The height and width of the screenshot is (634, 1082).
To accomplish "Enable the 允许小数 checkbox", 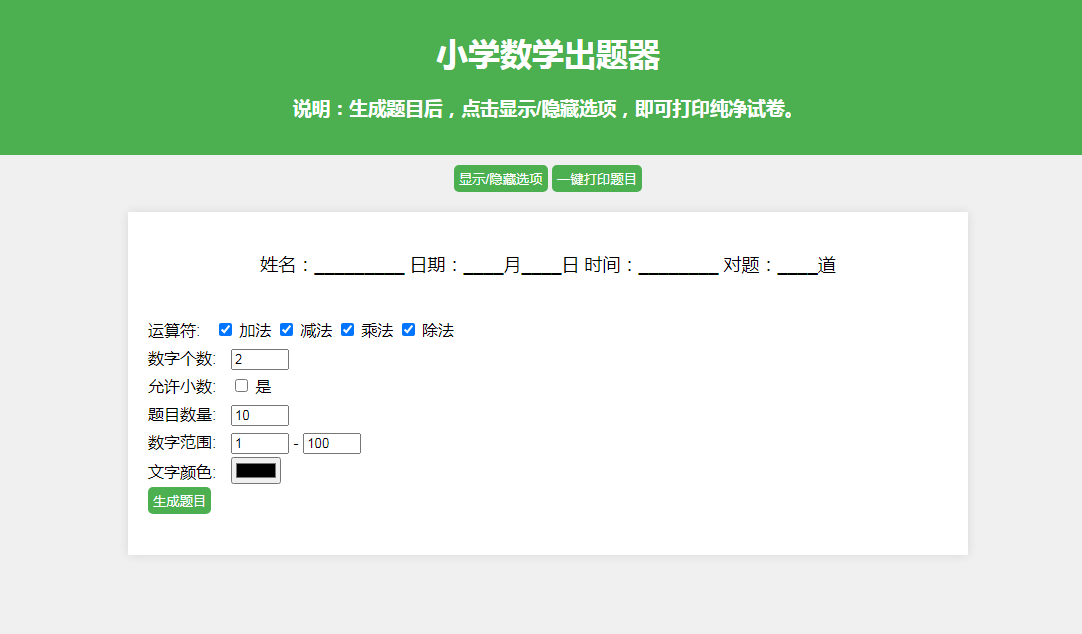I will (x=241, y=386).
